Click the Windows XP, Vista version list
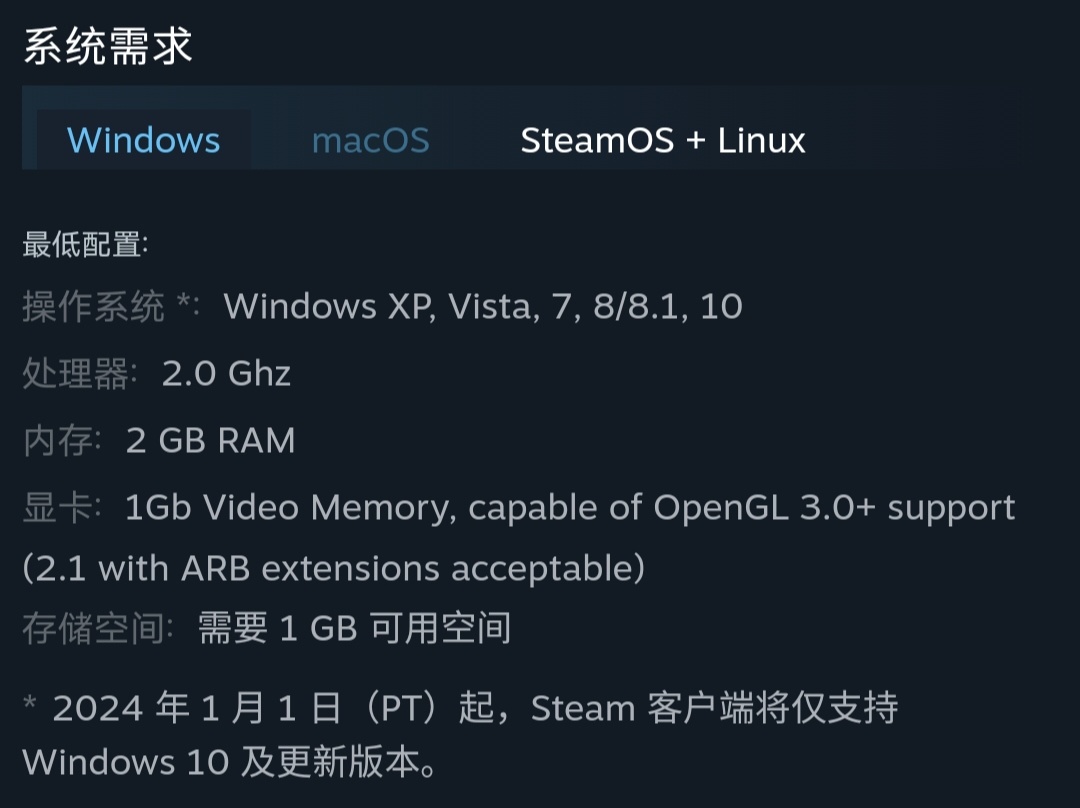 pos(483,306)
